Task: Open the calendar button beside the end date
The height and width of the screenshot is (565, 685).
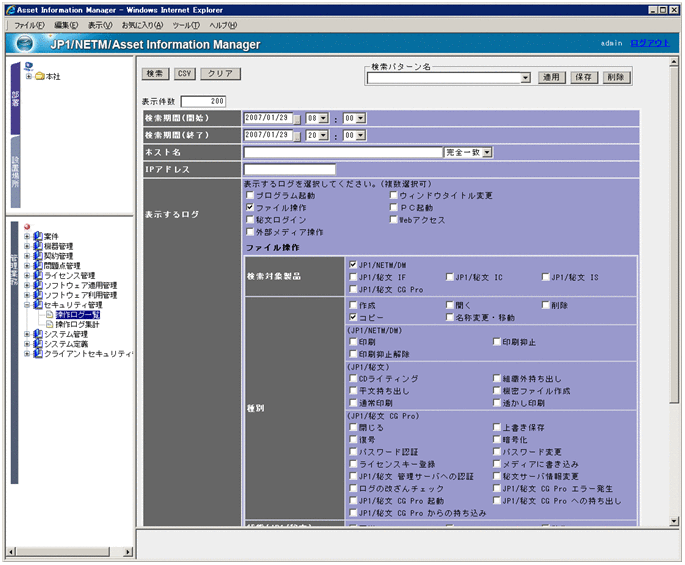Action: coord(297,136)
